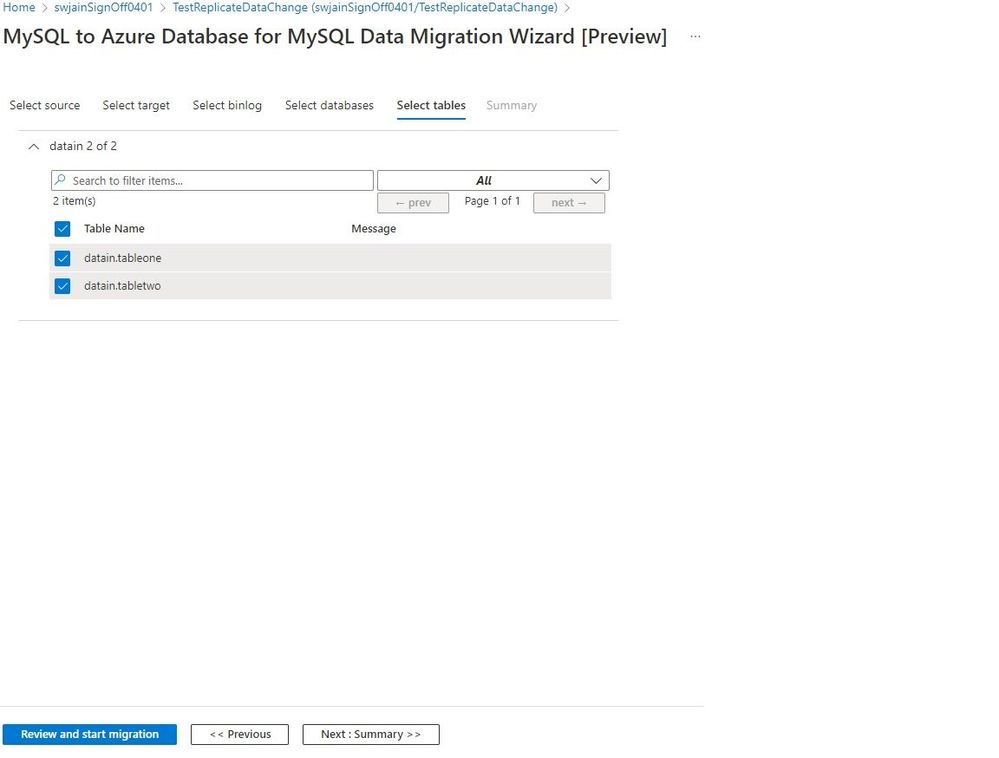Focus the Search to filter items field
This screenshot has height=758, width=999.
[x=212, y=180]
